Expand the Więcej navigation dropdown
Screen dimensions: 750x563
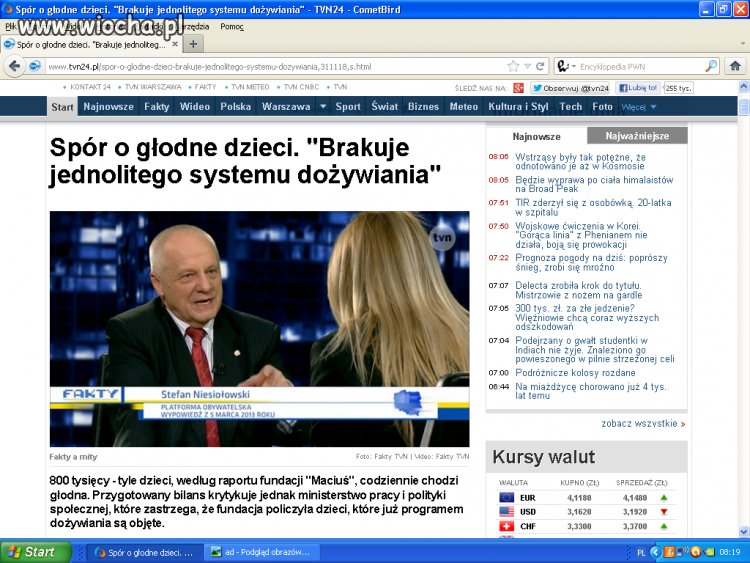(639, 107)
